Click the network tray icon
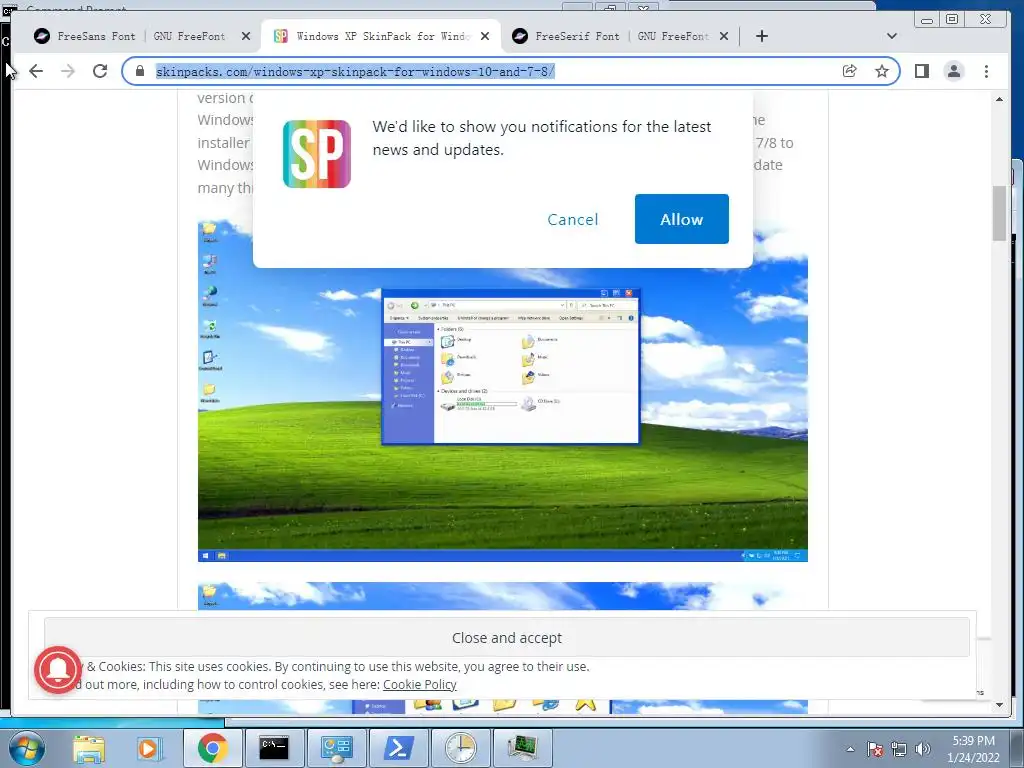Screen dimensions: 1024x768 coord(899,749)
